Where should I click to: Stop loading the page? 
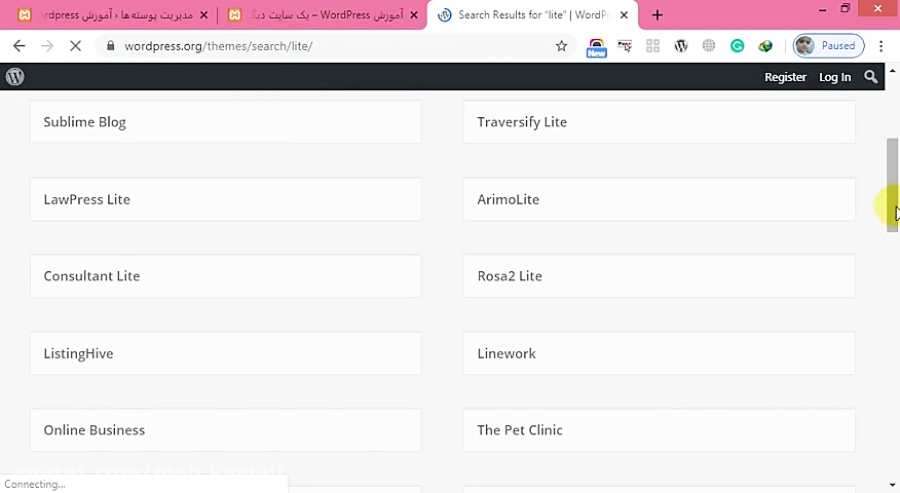(x=75, y=46)
